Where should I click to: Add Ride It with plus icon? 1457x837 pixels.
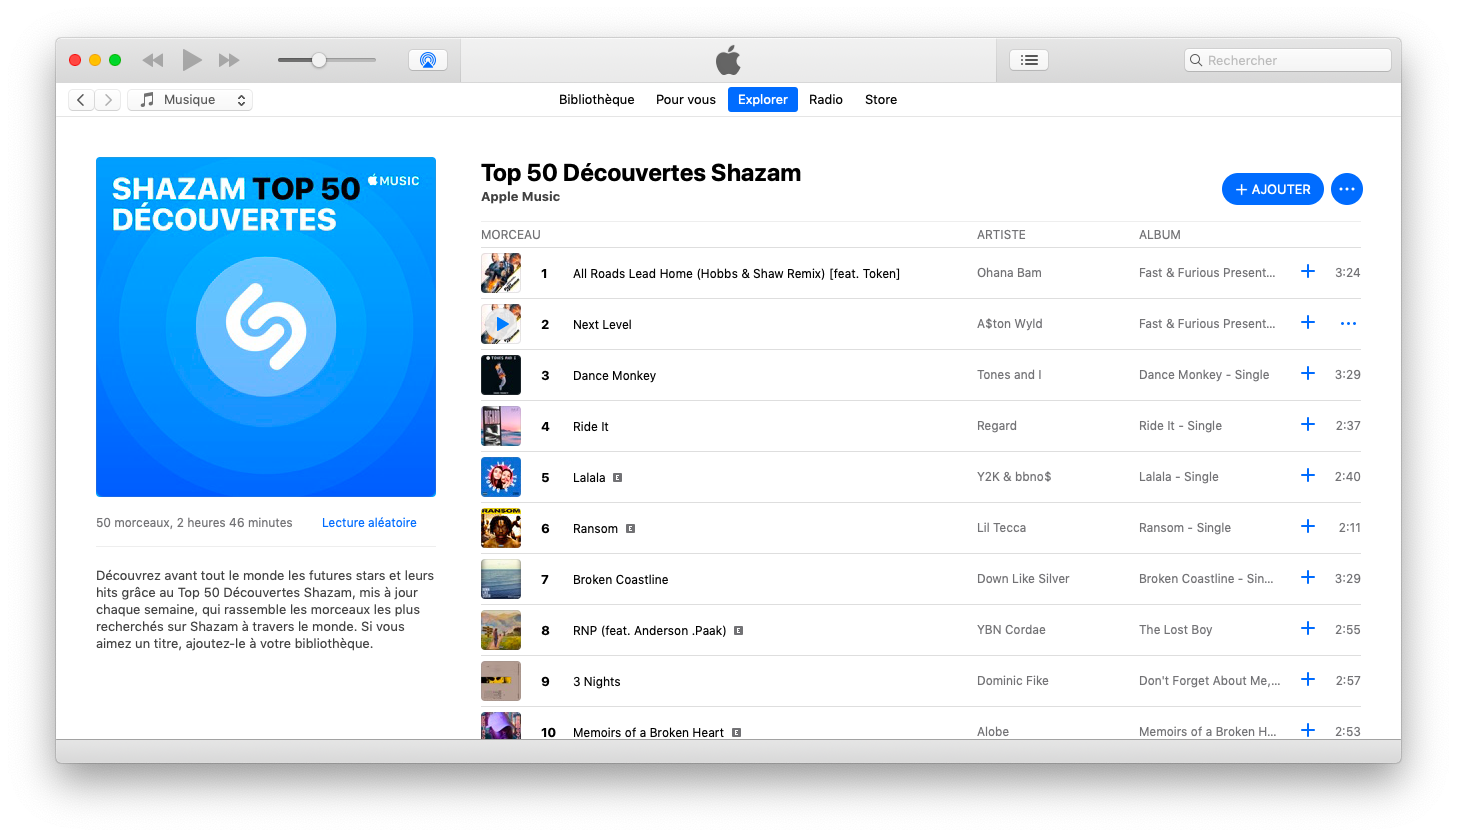pos(1307,425)
